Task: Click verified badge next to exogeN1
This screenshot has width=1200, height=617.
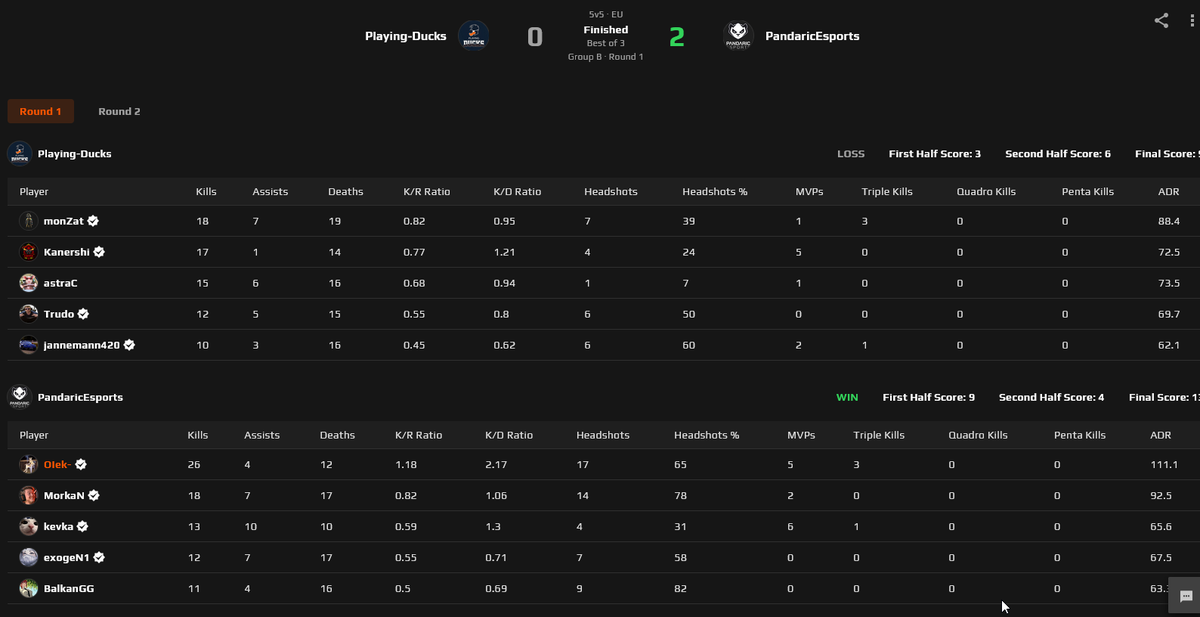Action: tap(100, 558)
